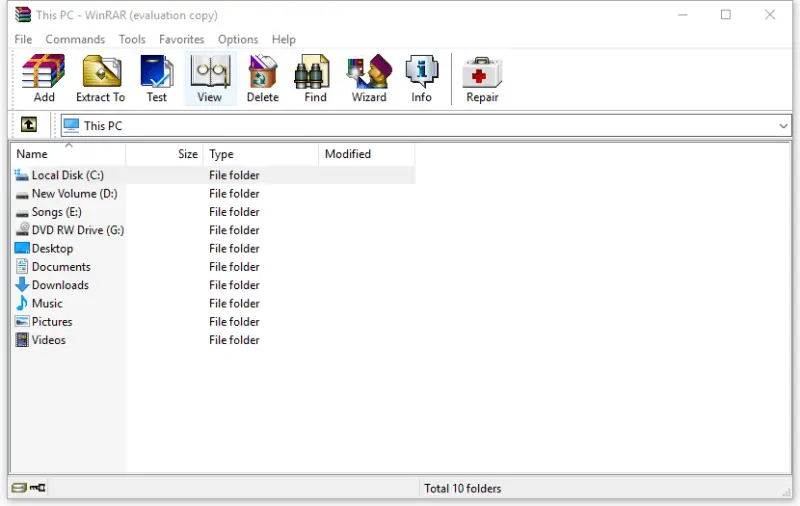Click the Add archive toolbar icon
Image resolution: width=800 pixels, height=506 pixels.
tap(44, 79)
